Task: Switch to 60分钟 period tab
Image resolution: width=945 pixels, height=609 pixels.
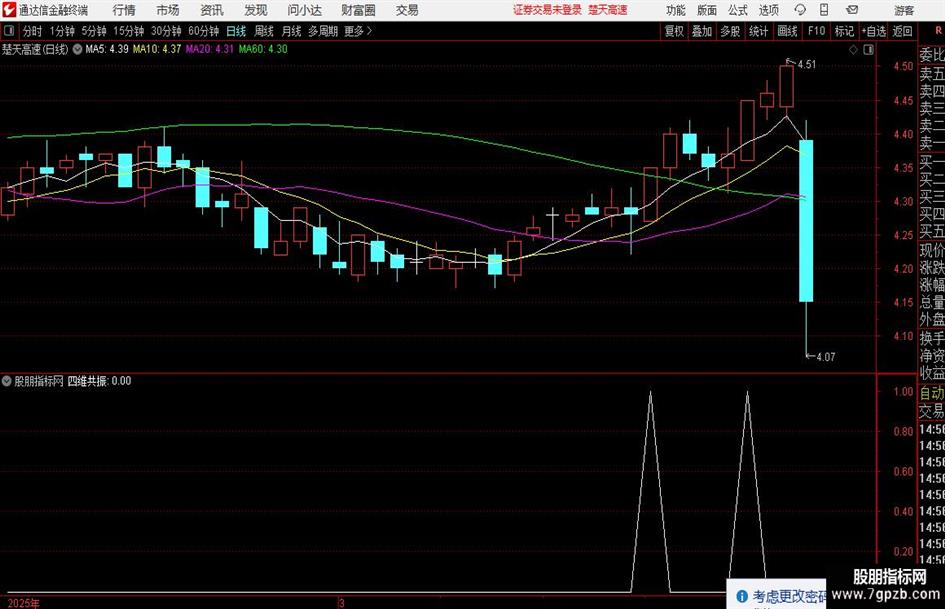Action: pyautogui.click(x=203, y=31)
